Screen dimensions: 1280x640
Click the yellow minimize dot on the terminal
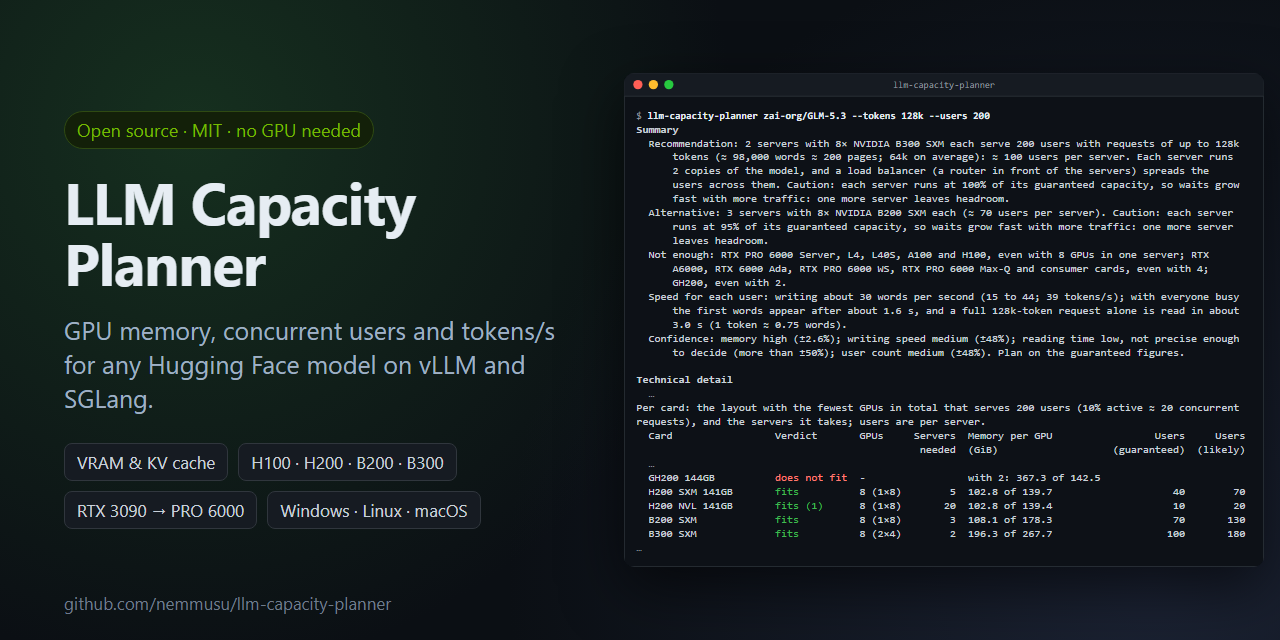[654, 85]
